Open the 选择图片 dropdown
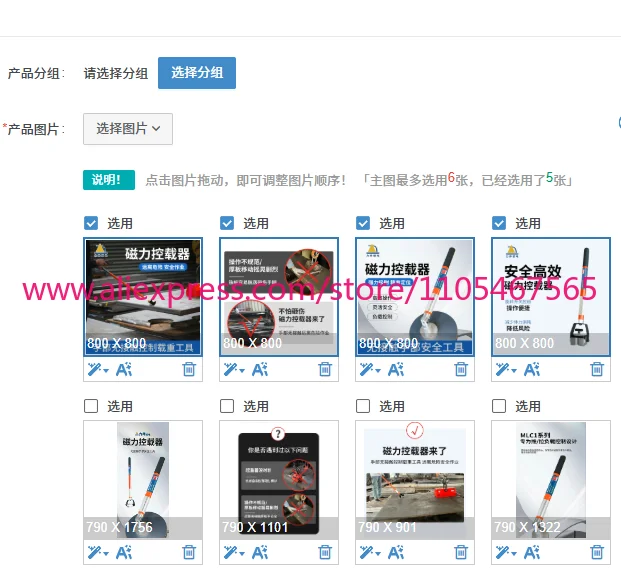Viewport: 621px width, 574px height. pos(128,129)
